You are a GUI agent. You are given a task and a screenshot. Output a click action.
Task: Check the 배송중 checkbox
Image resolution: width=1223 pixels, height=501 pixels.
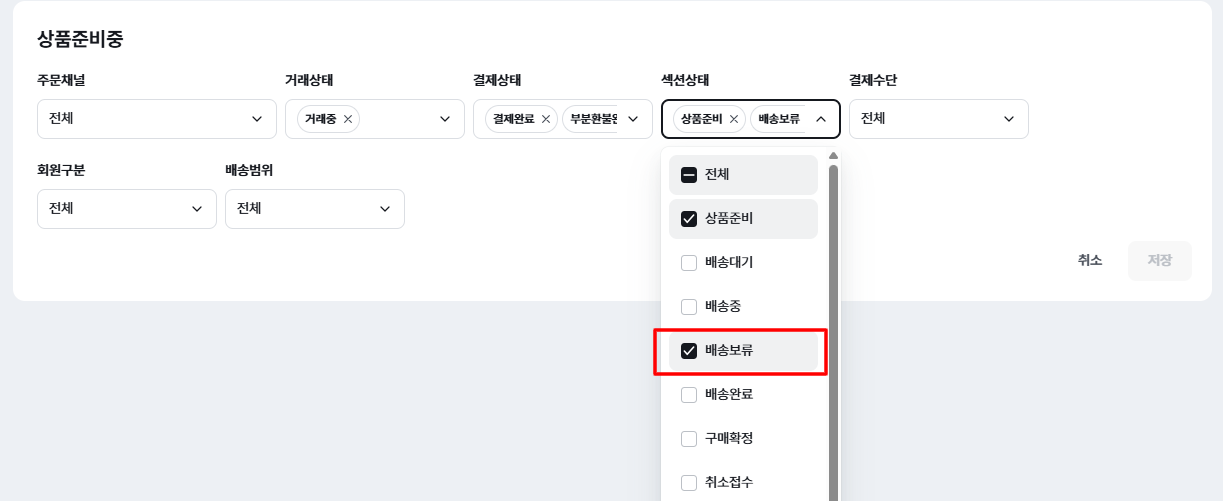click(x=689, y=306)
